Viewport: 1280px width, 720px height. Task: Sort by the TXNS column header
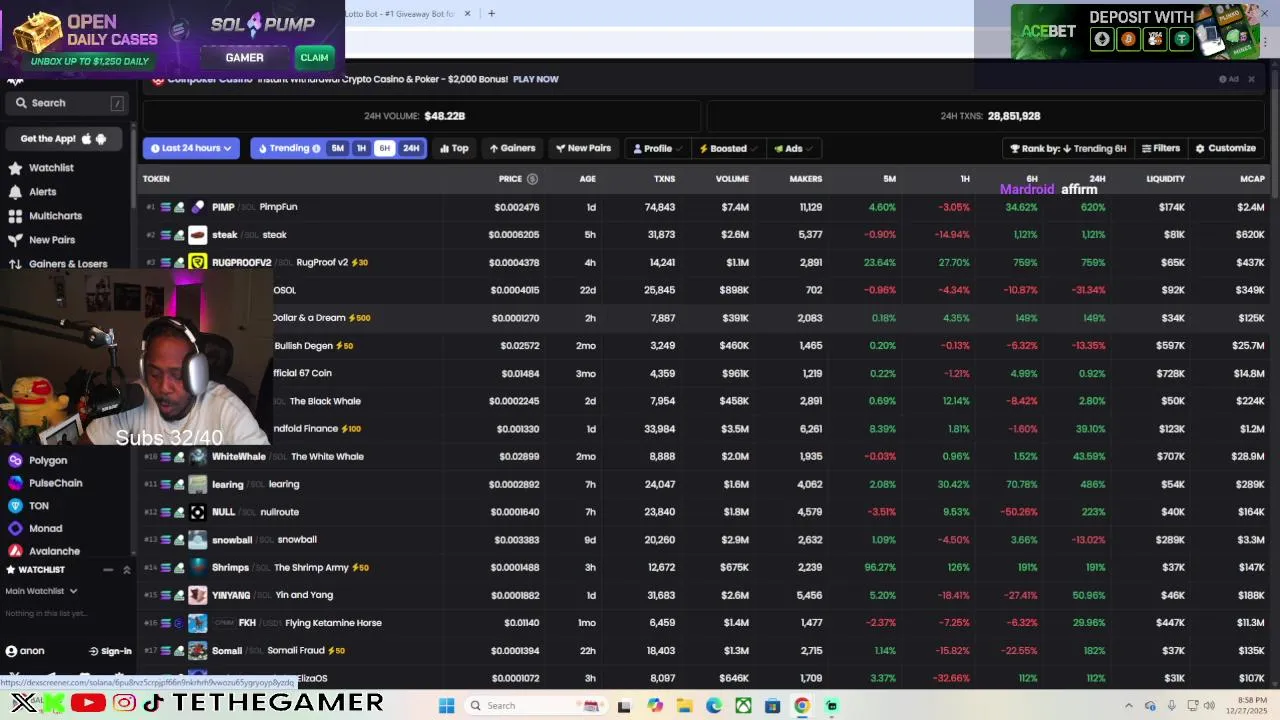(x=664, y=179)
